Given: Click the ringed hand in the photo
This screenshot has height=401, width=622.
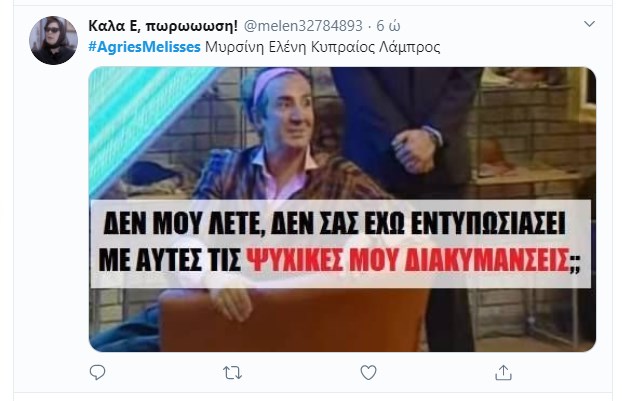Looking at the screenshot, I should click(416, 150).
